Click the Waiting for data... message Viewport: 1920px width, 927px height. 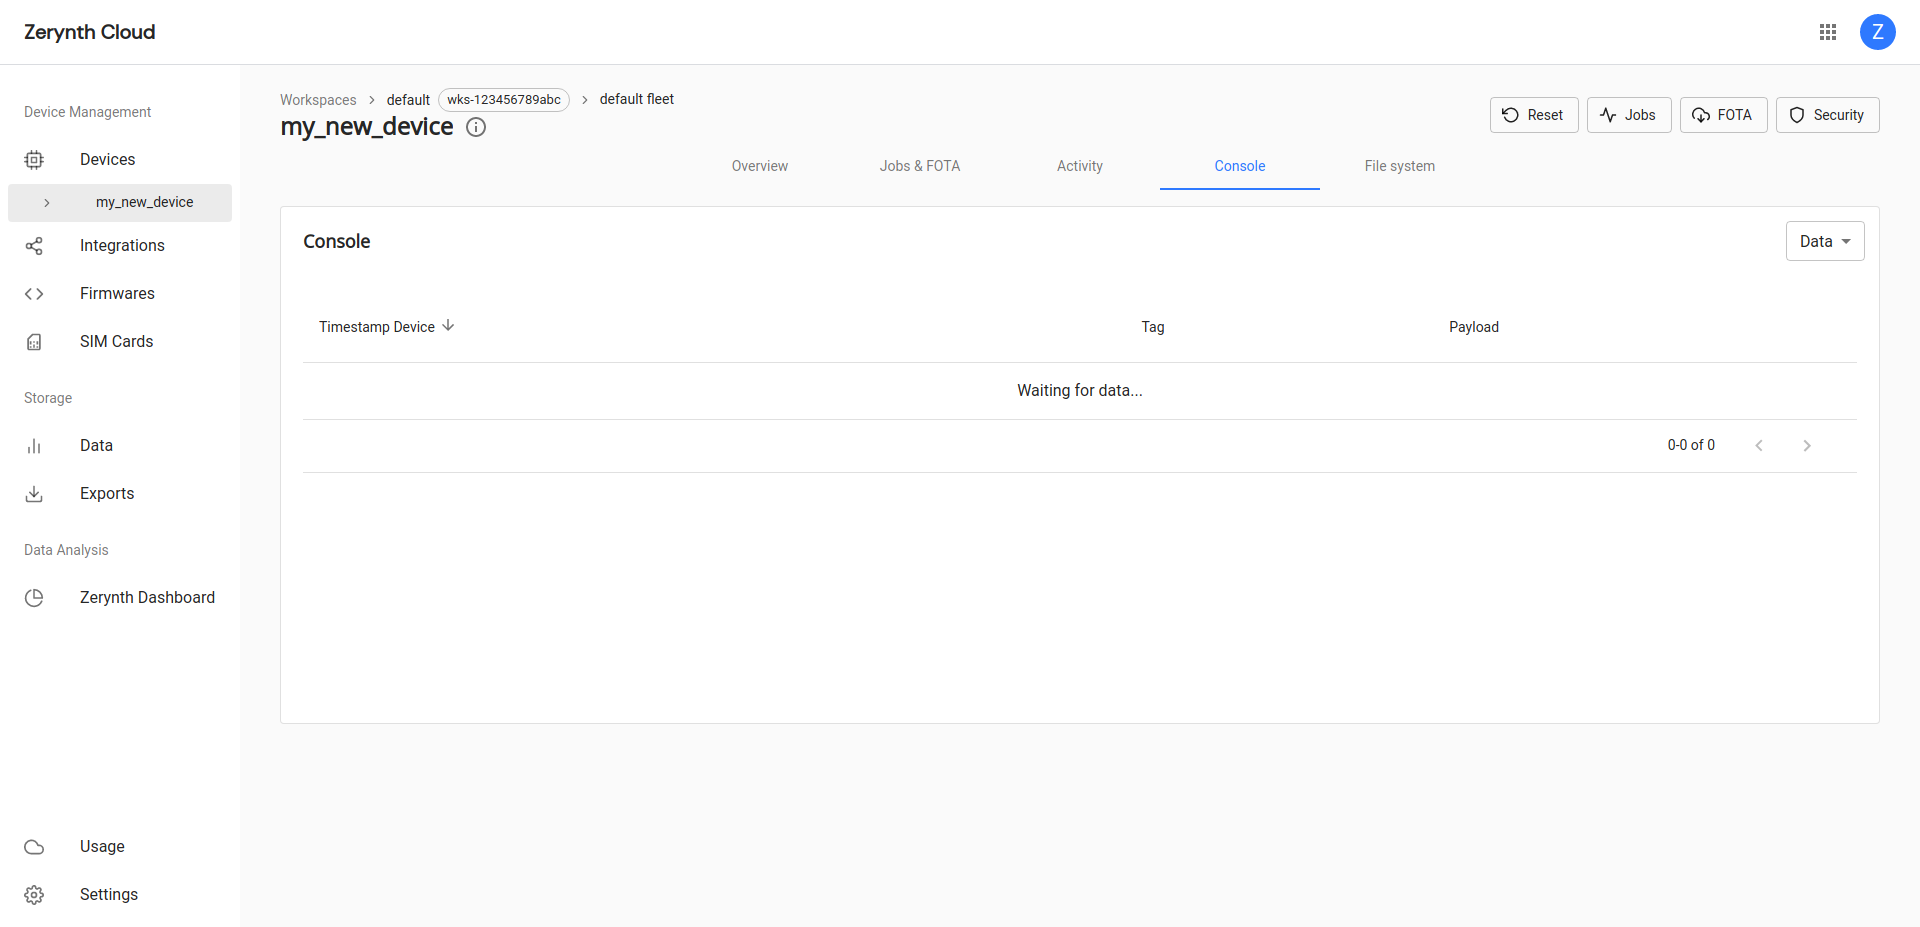(x=1080, y=391)
